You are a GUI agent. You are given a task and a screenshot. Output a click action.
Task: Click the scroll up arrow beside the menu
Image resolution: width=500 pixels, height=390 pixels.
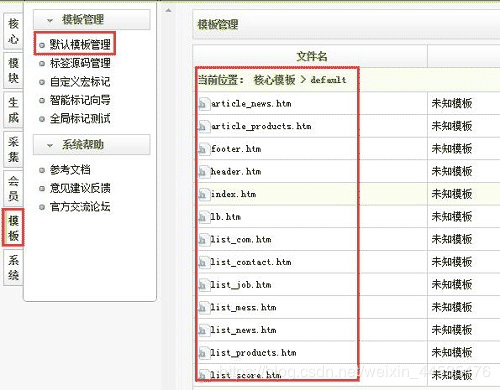(169, 11)
